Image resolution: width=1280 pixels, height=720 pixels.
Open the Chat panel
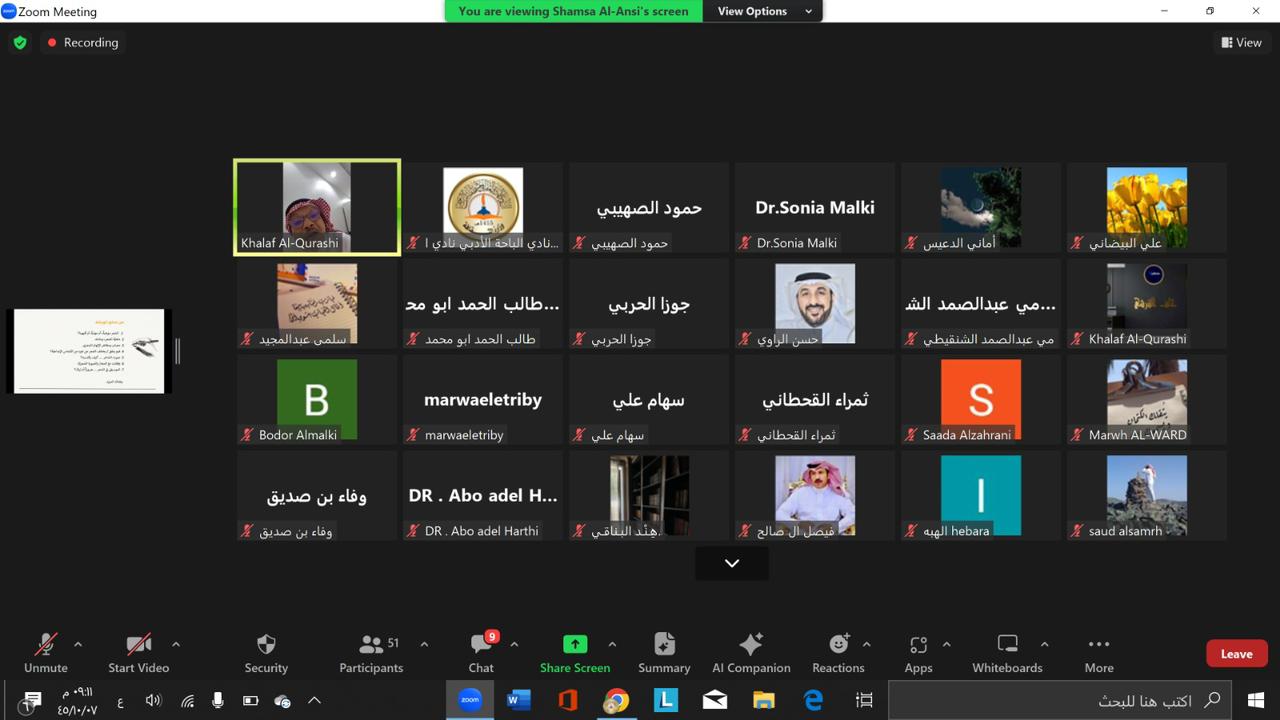click(481, 652)
